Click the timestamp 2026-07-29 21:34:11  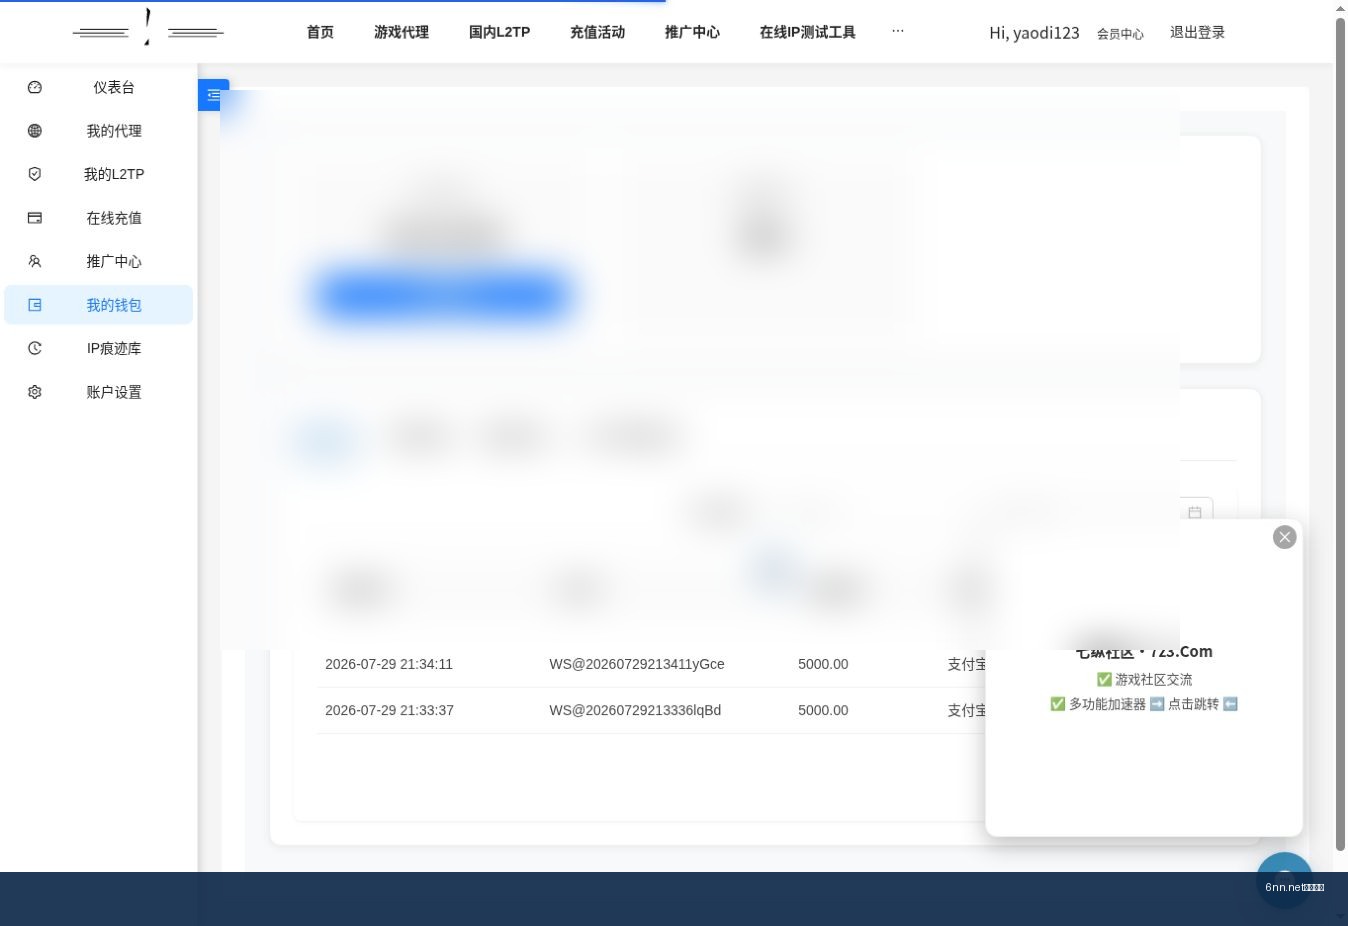tap(389, 664)
